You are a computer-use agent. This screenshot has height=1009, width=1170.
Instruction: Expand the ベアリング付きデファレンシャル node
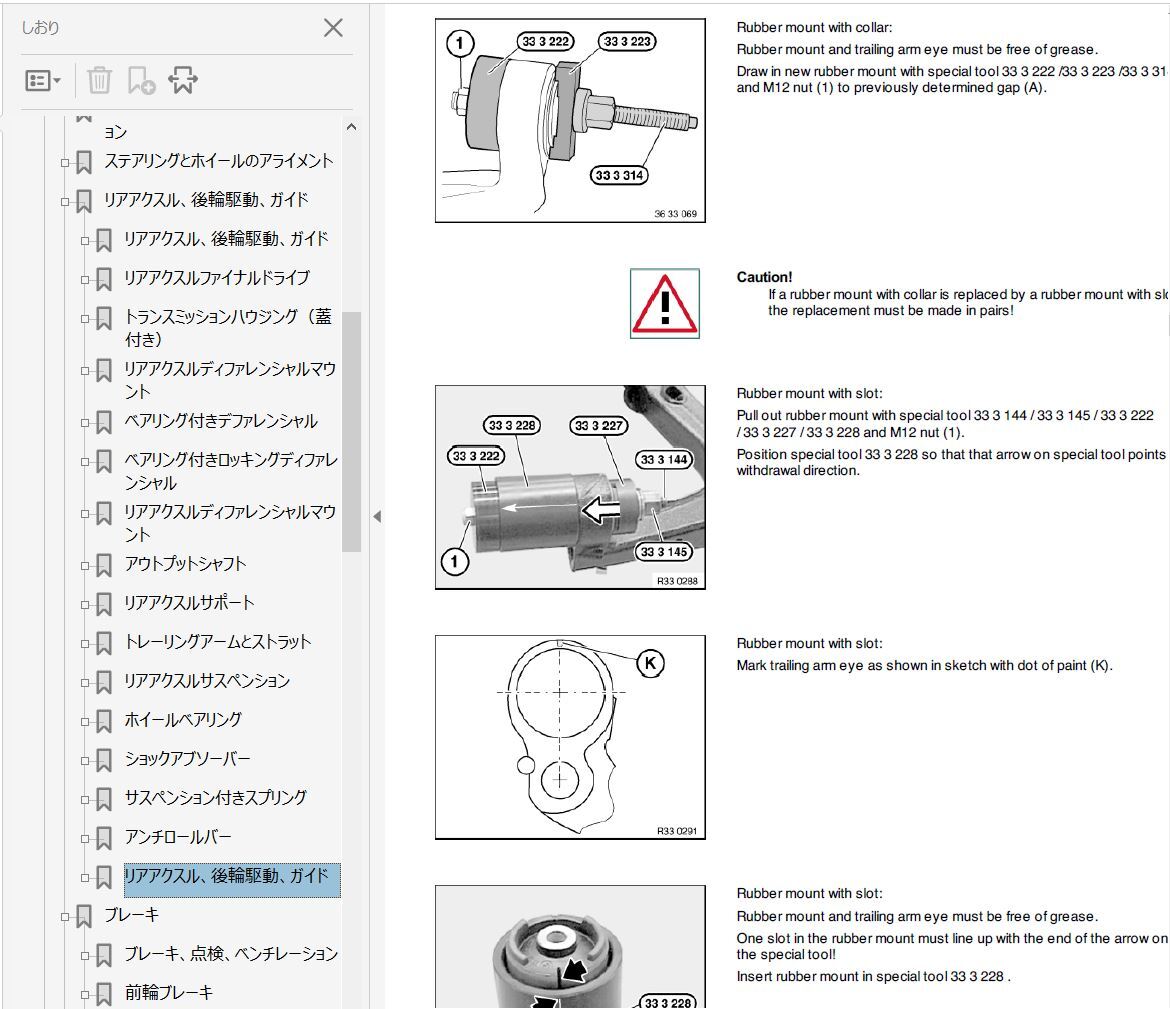point(85,422)
